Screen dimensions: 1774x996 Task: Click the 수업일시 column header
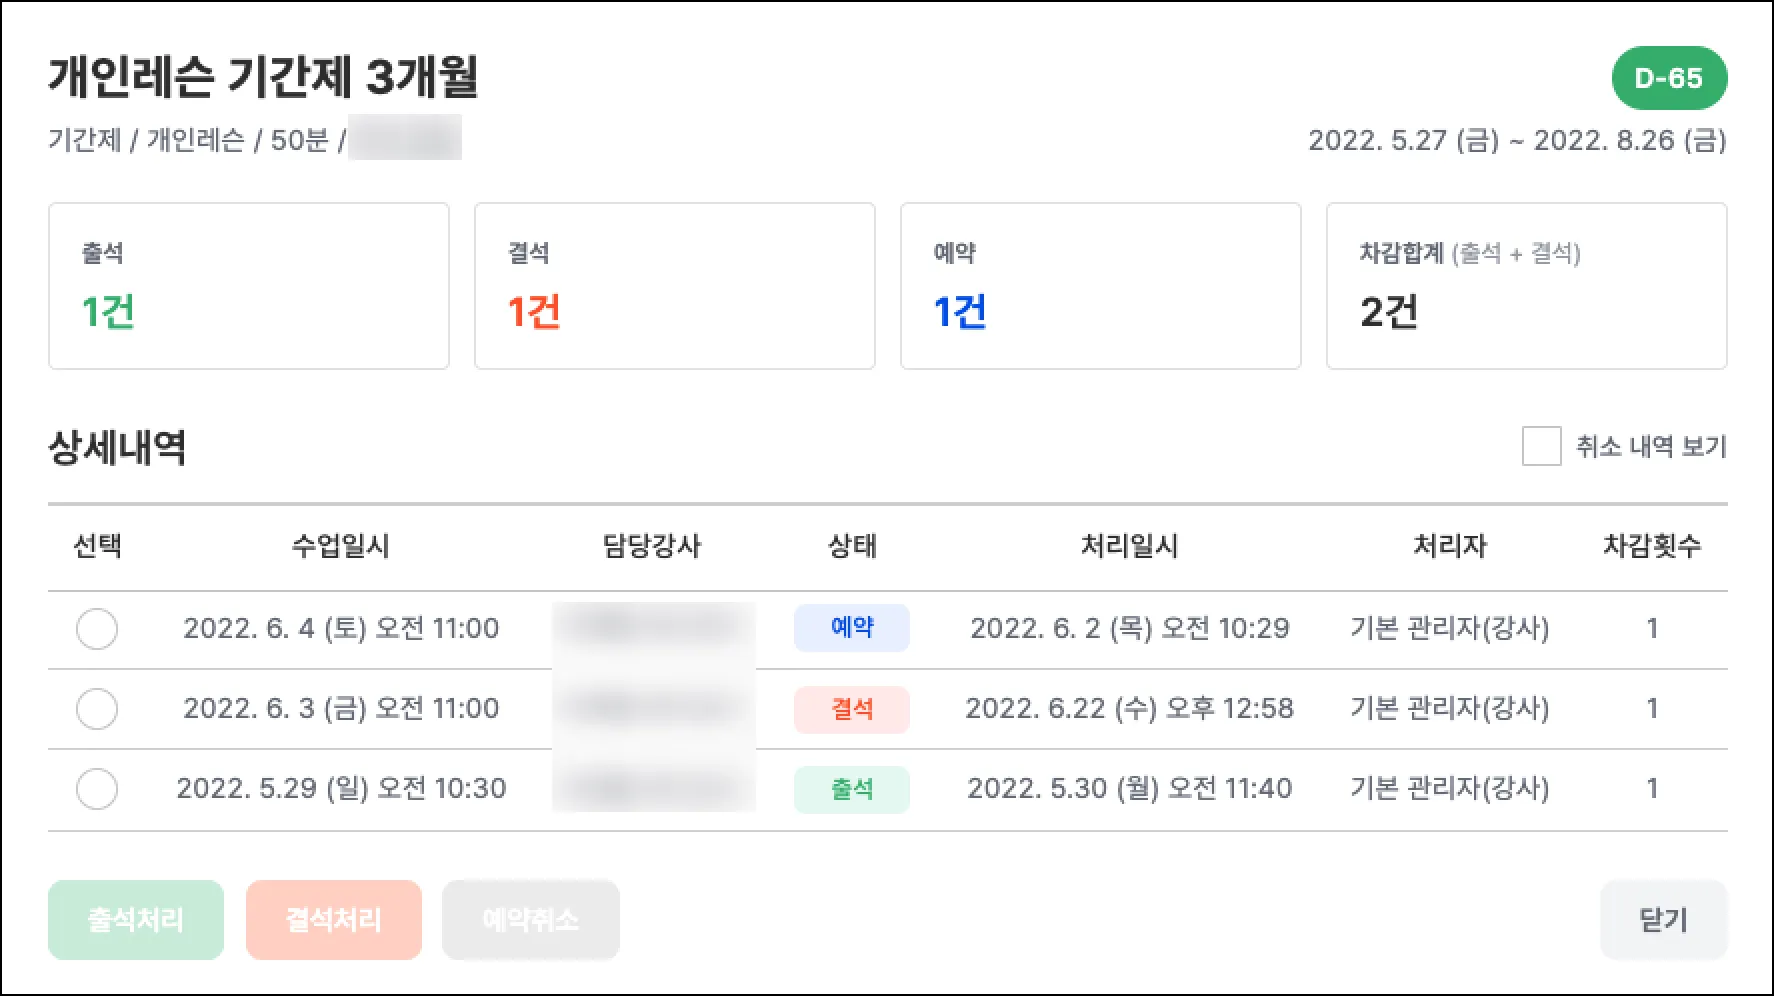[340, 546]
